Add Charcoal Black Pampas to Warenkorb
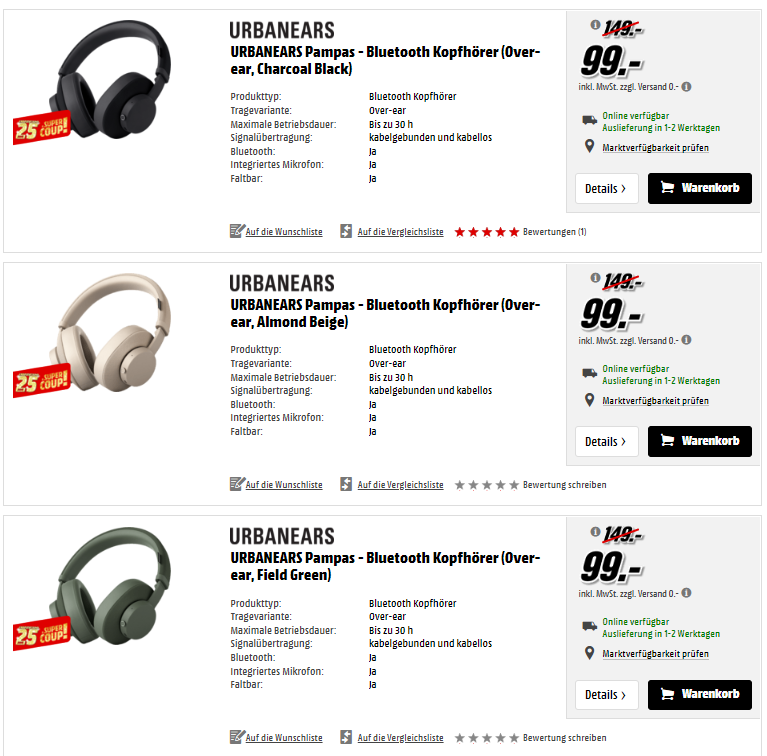 point(699,188)
